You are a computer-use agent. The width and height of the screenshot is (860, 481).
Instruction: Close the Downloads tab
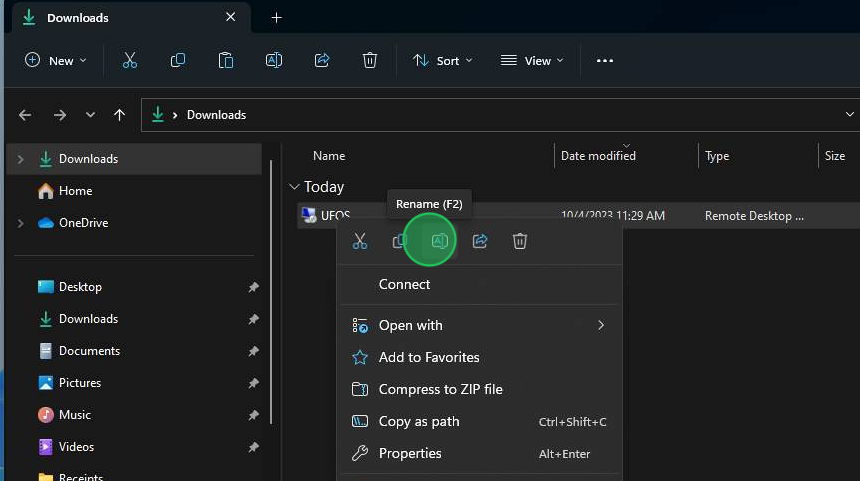coord(231,17)
